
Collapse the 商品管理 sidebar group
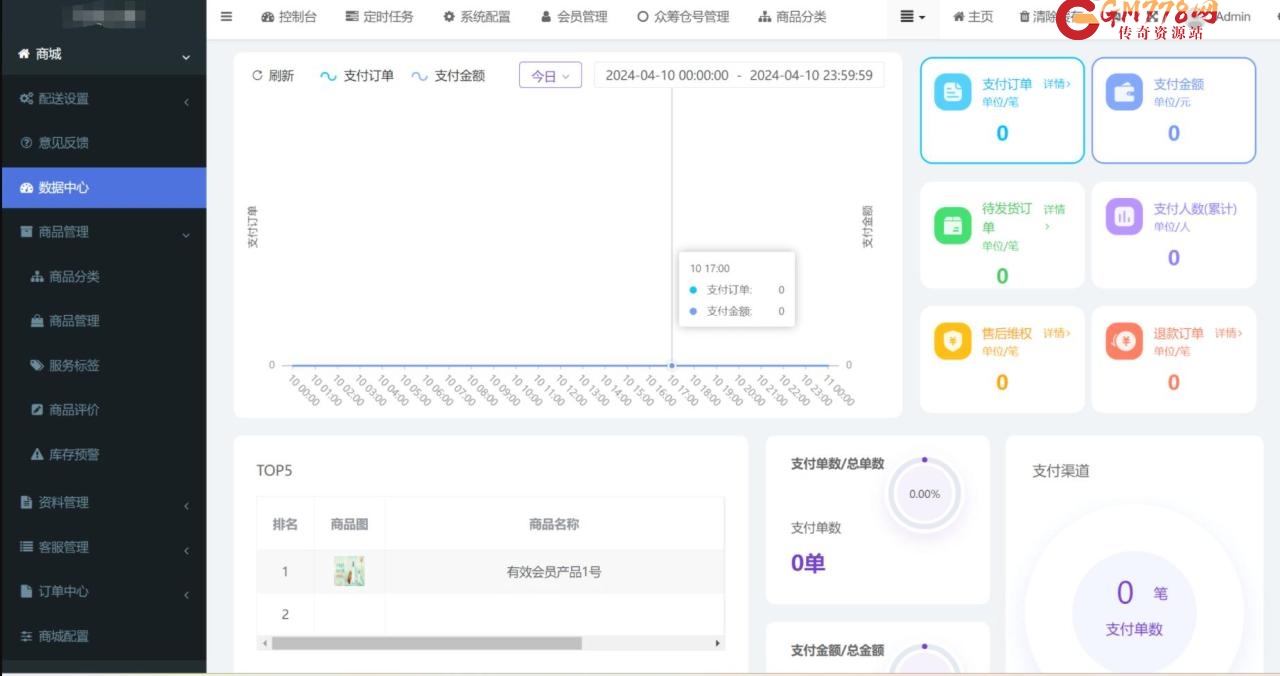[103, 232]
